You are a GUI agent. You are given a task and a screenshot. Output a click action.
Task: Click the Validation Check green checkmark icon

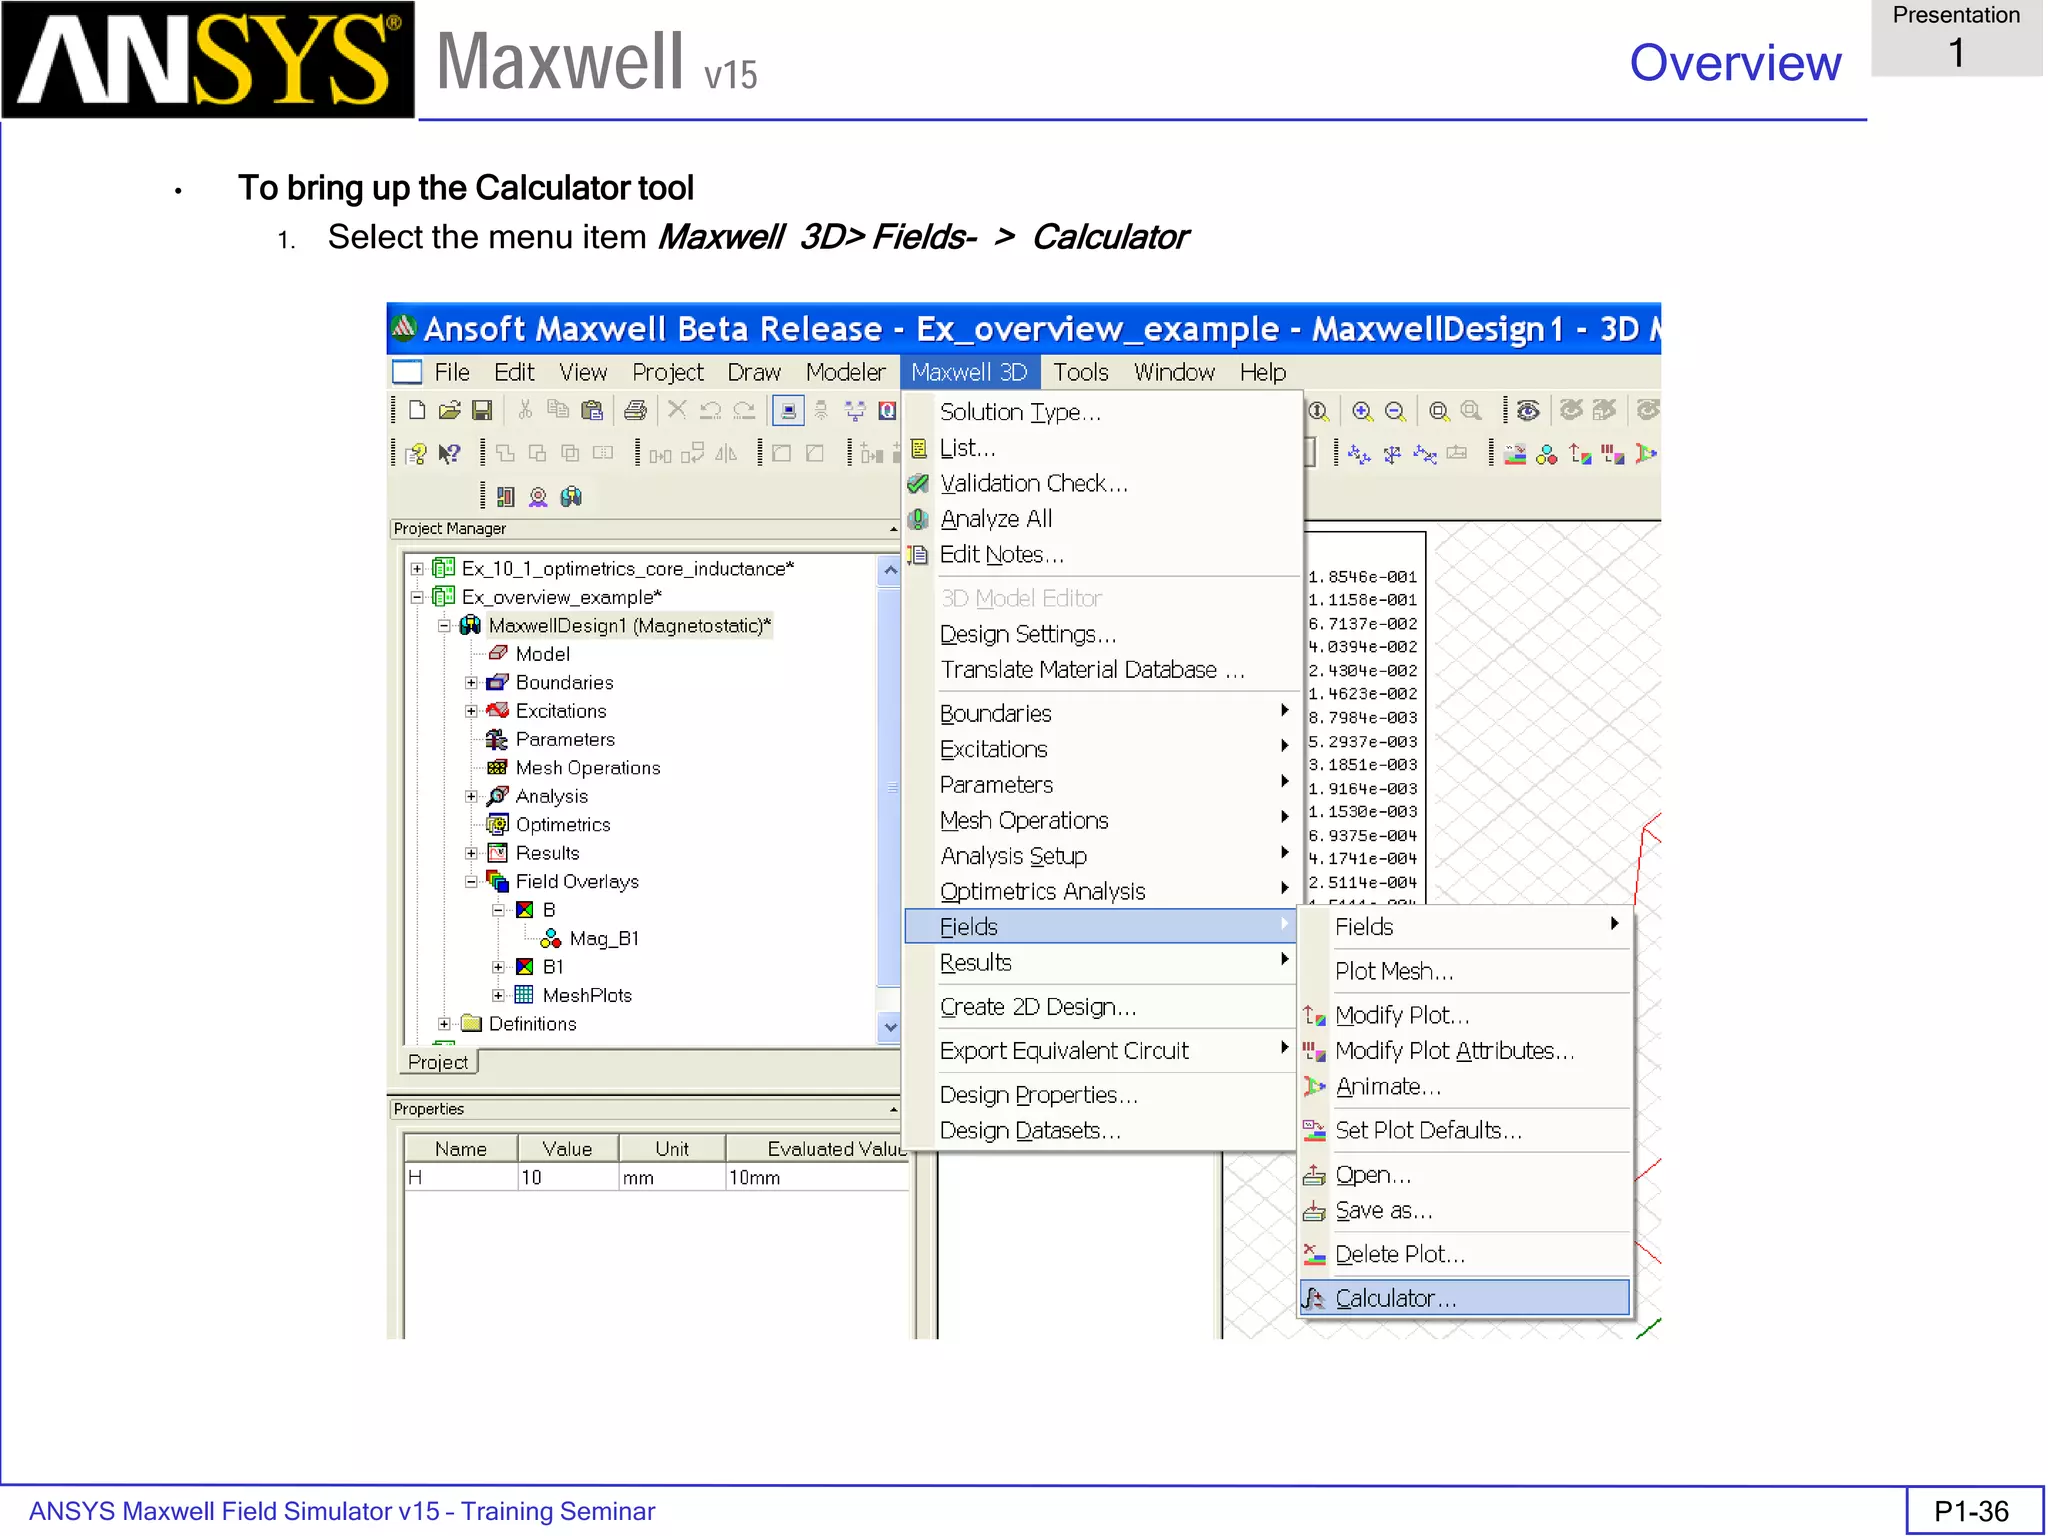pyautogui.click(x=918, y=484)
